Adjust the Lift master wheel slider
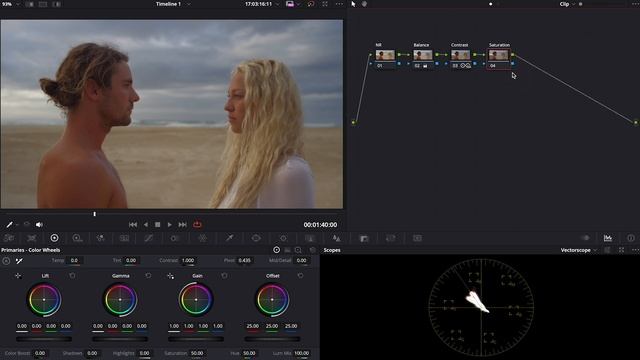This screenshot has width=640, height=360. [x=44, y=339]
